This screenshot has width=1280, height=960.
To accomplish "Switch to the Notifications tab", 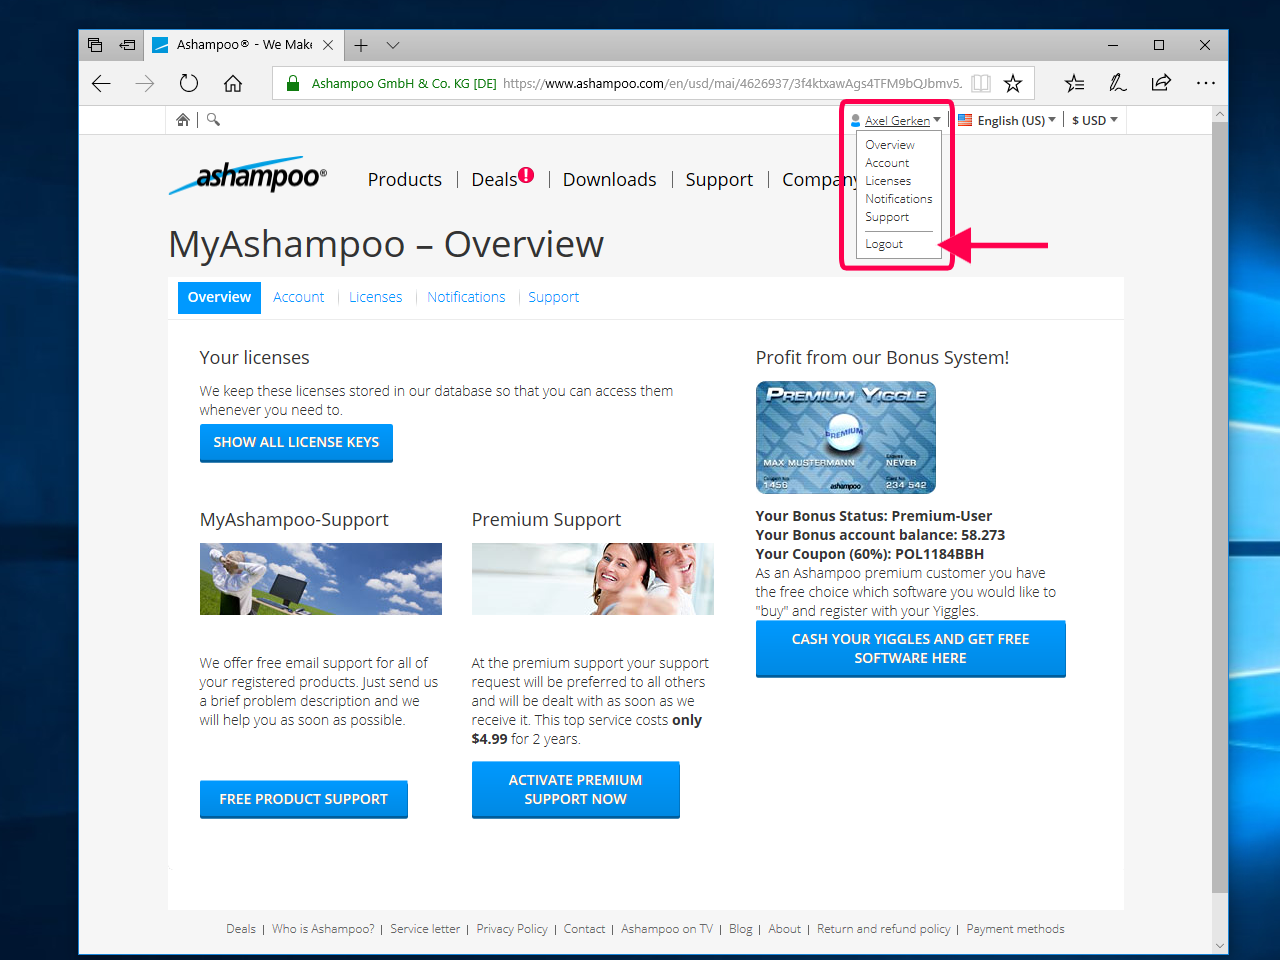I will coord(466,297).
